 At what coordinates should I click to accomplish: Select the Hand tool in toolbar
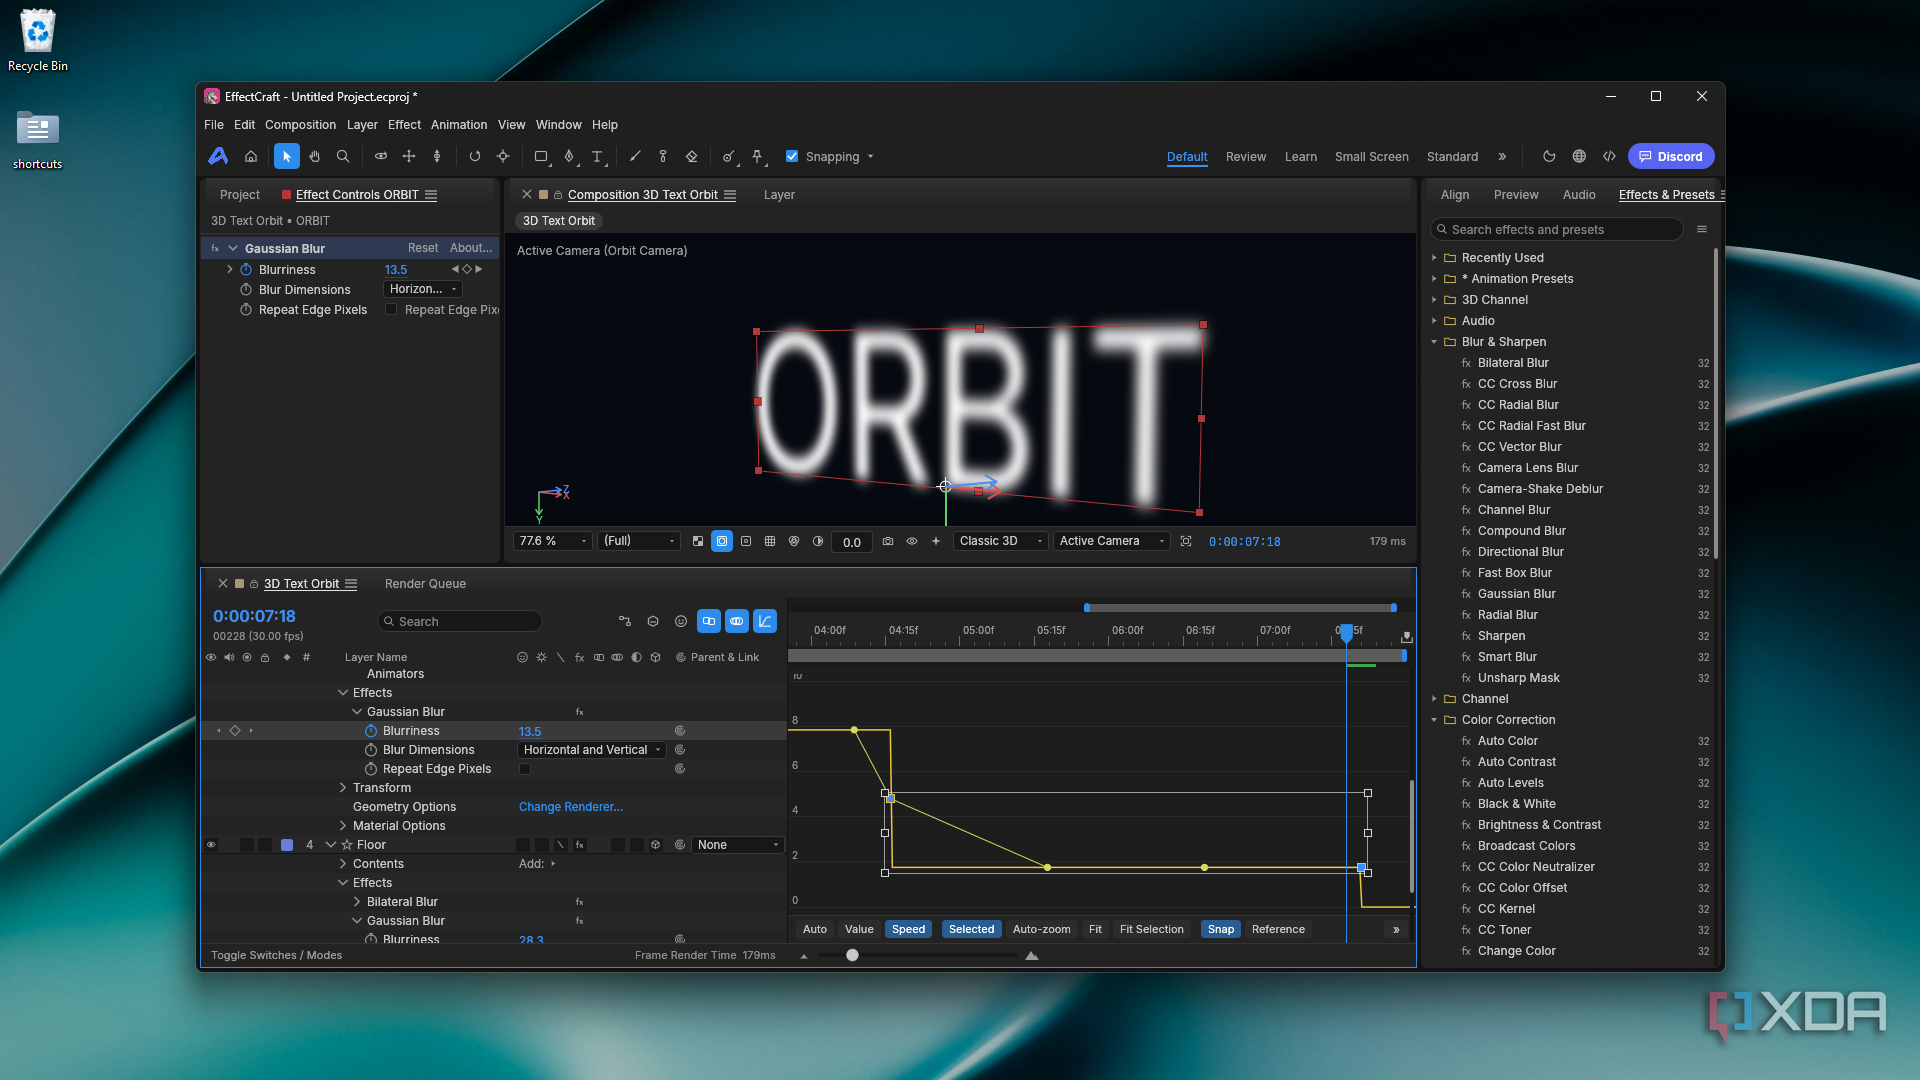pos(315,157)
